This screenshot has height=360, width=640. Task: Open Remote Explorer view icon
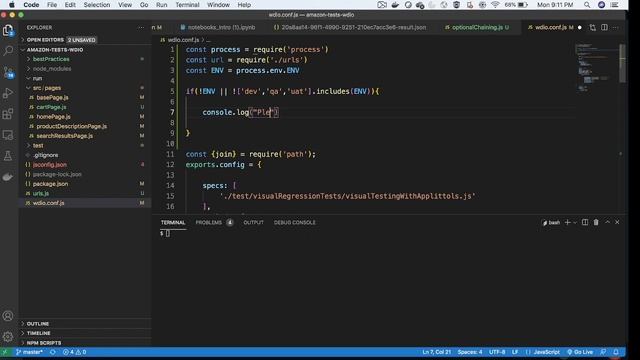point(8,135)
